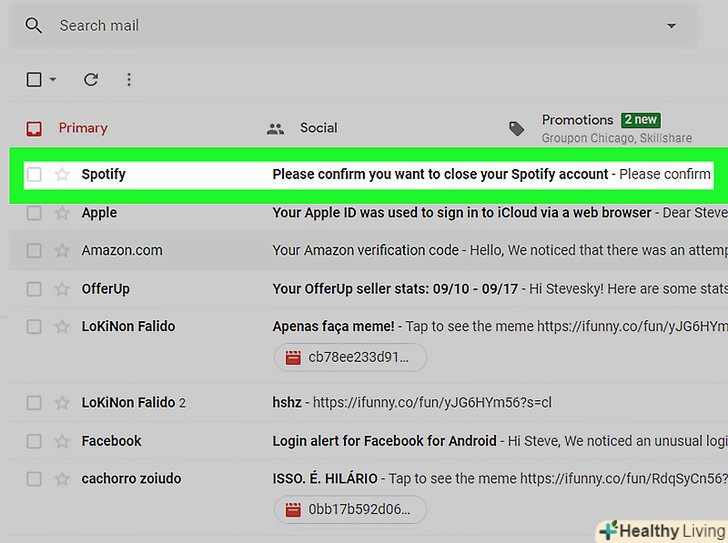Viewport: 728px width, 543px height.
Task: Select the OfferUp email checkbox
Action: point(34,289)
